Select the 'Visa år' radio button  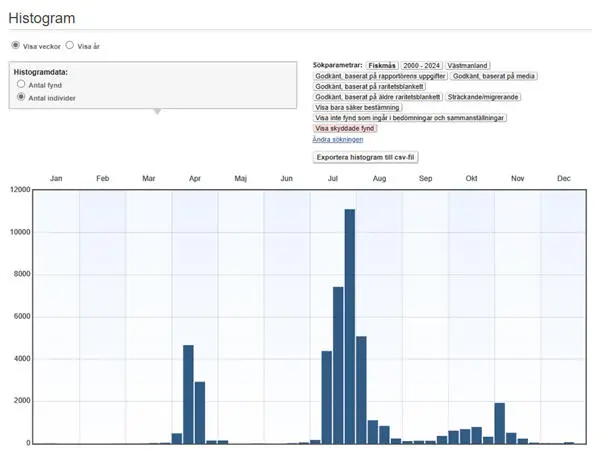tap(69, 45)
